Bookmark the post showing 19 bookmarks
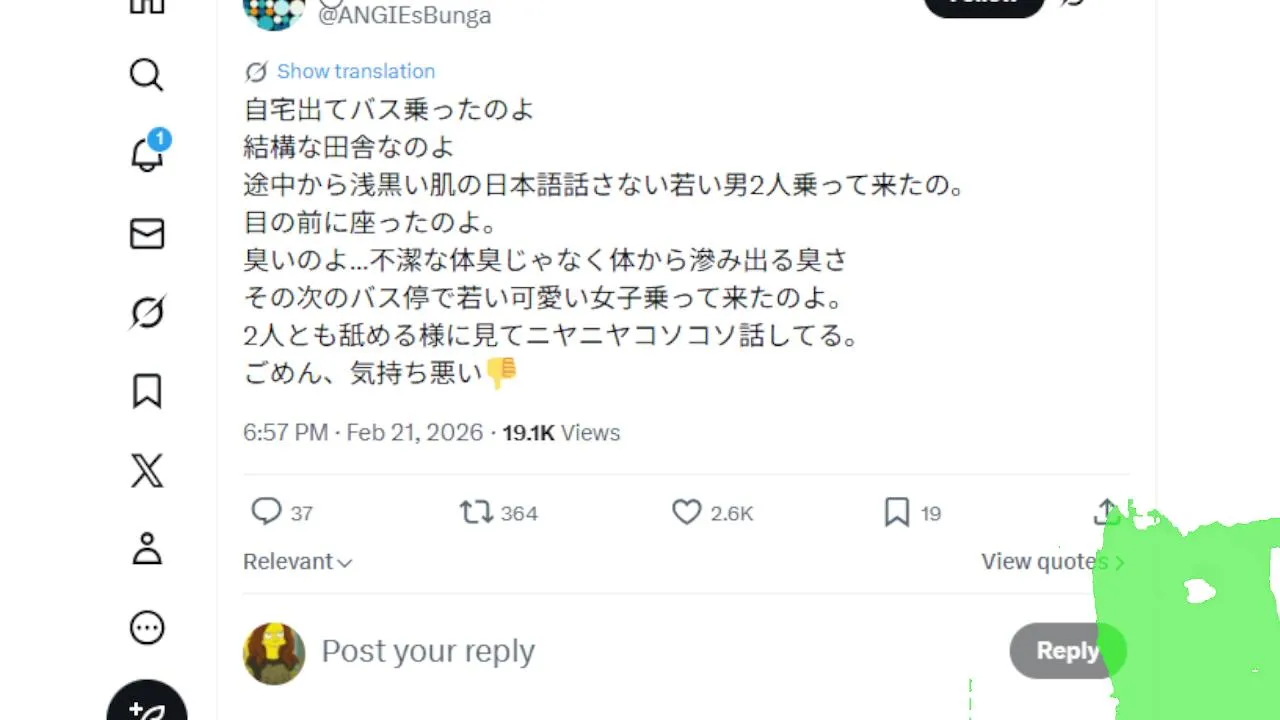The width and height of the screenshot is (1280, 720). click(897, 512)
